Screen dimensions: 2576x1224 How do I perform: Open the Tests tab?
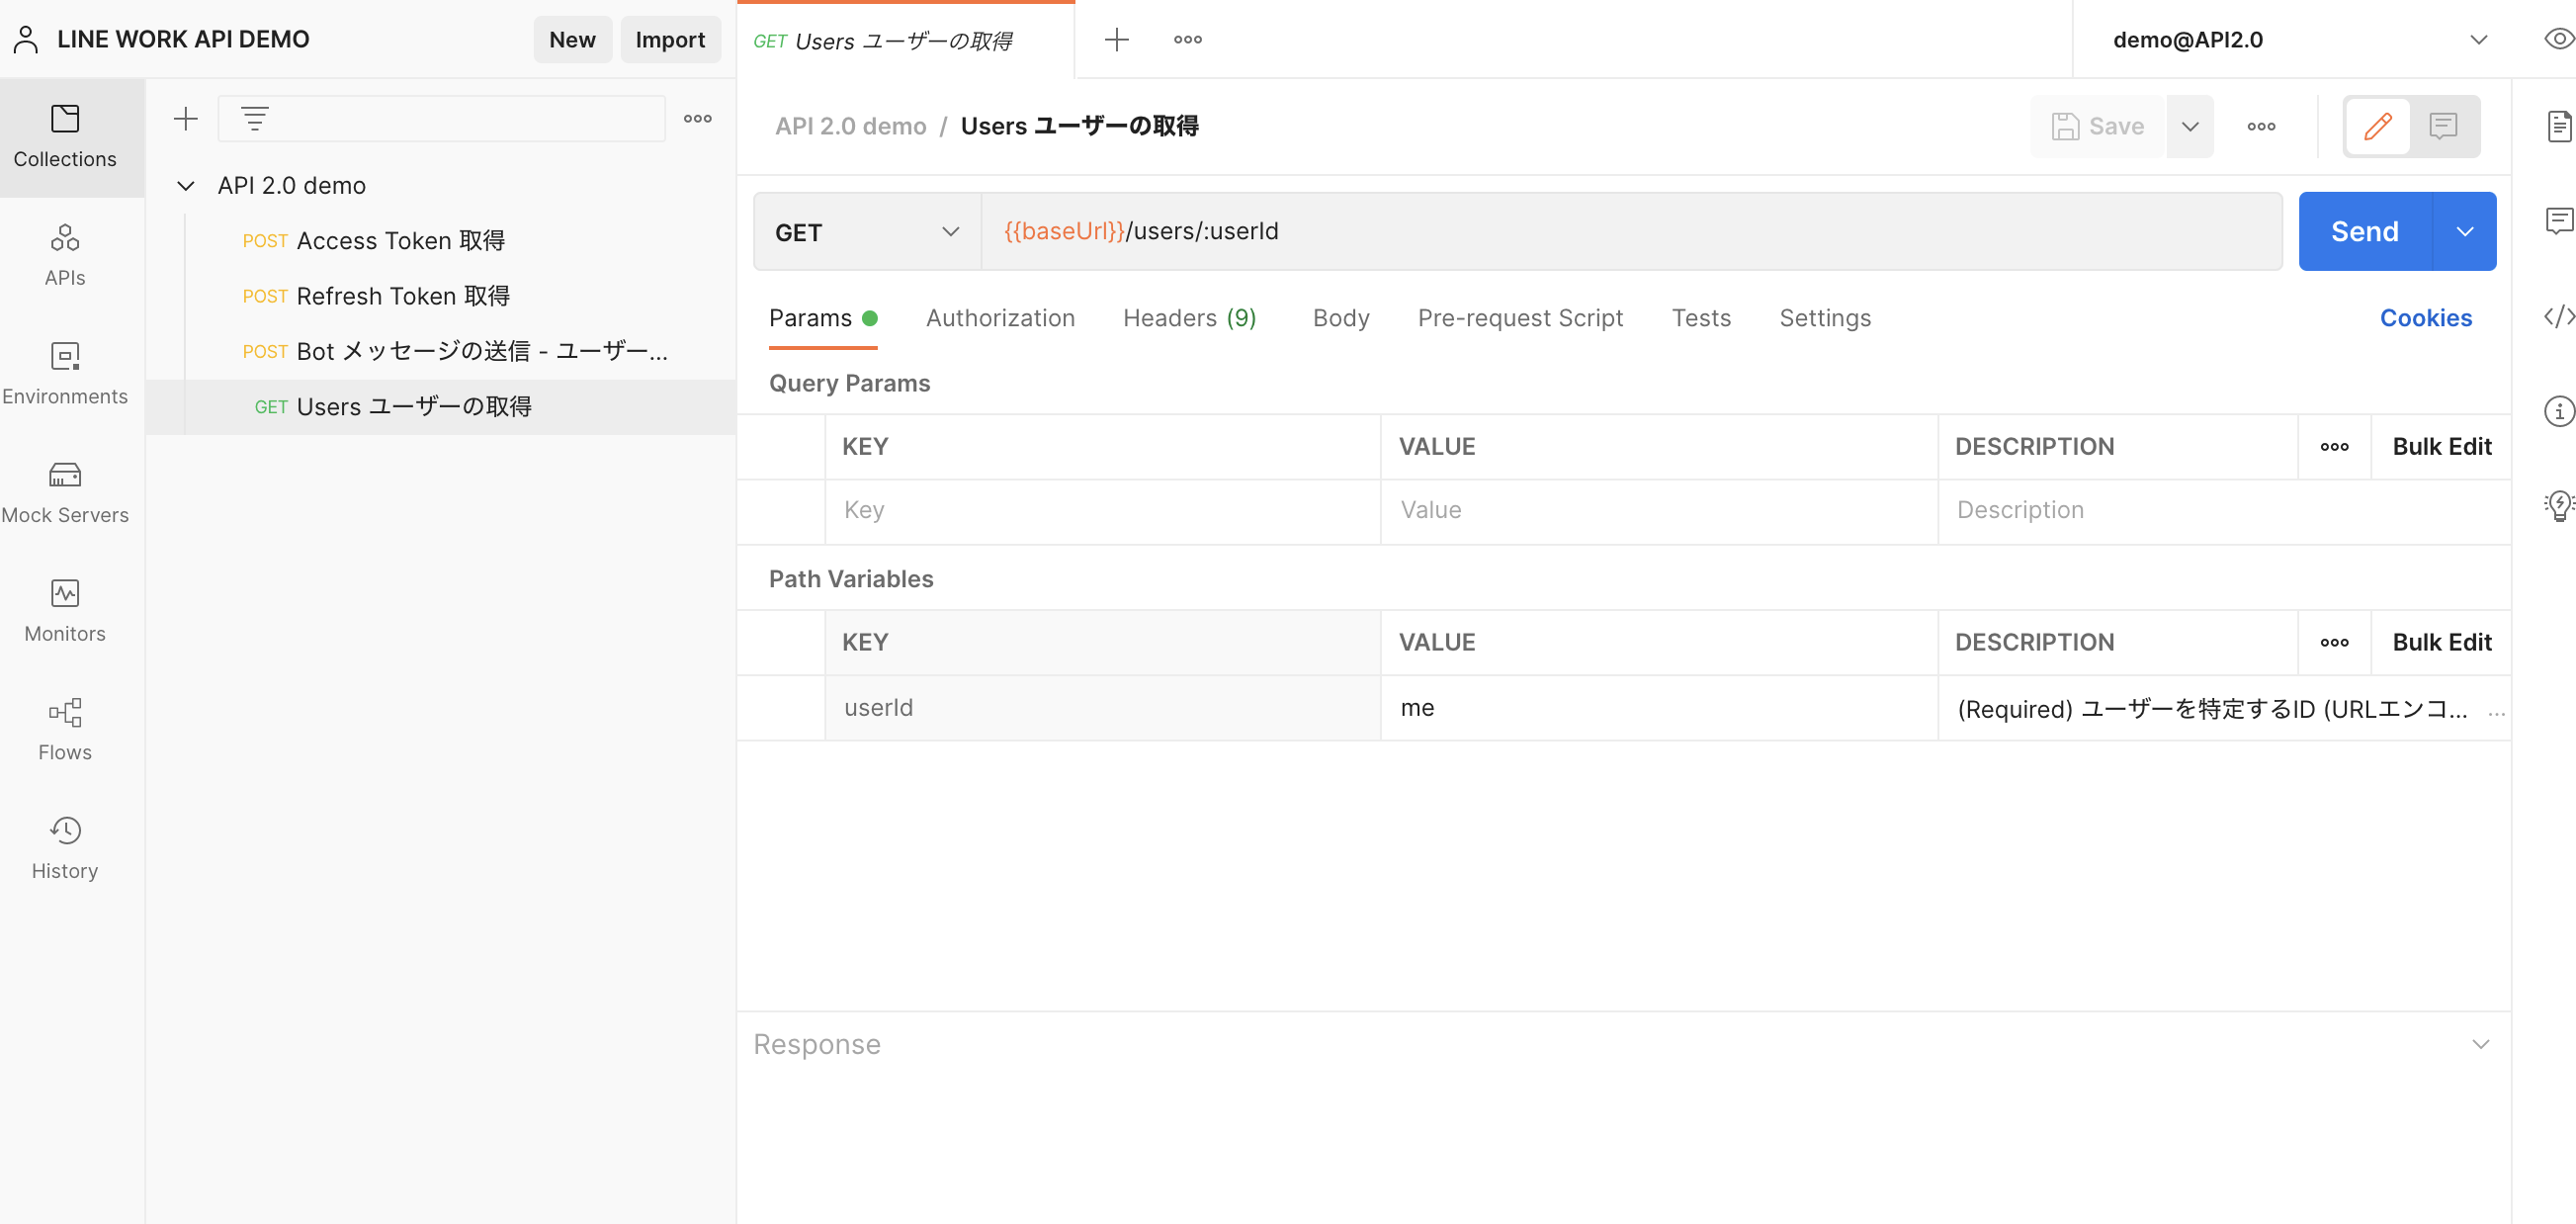pos(1701,317)
